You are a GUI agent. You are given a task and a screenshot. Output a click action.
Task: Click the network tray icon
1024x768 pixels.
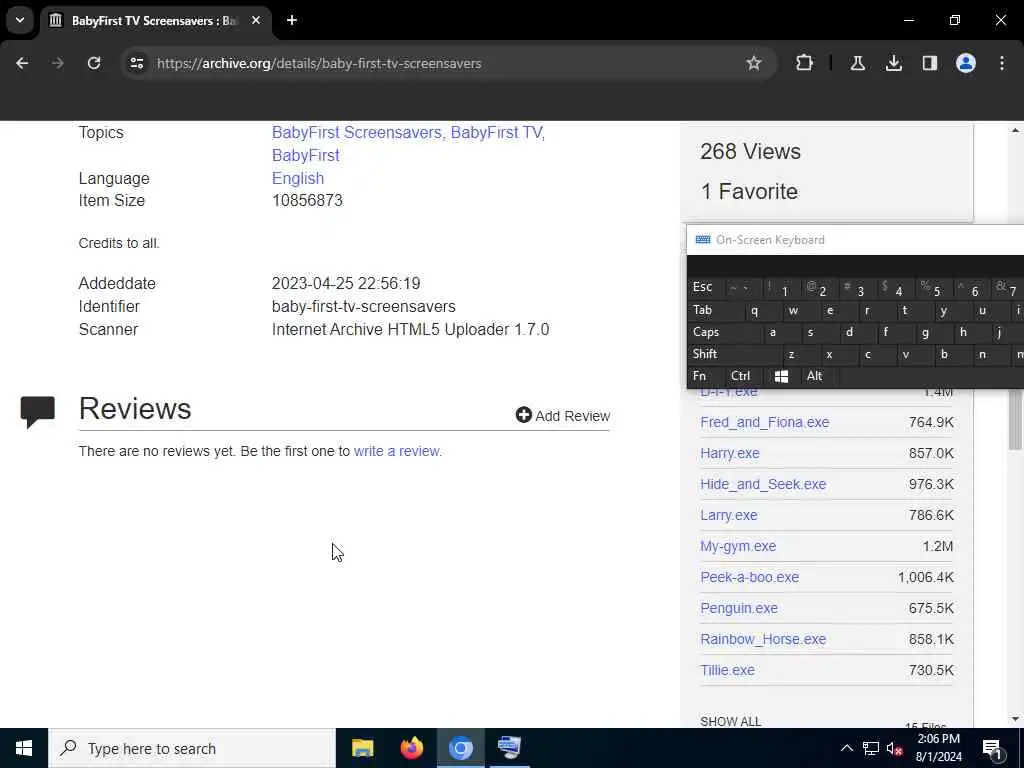[x=871, y=749]
